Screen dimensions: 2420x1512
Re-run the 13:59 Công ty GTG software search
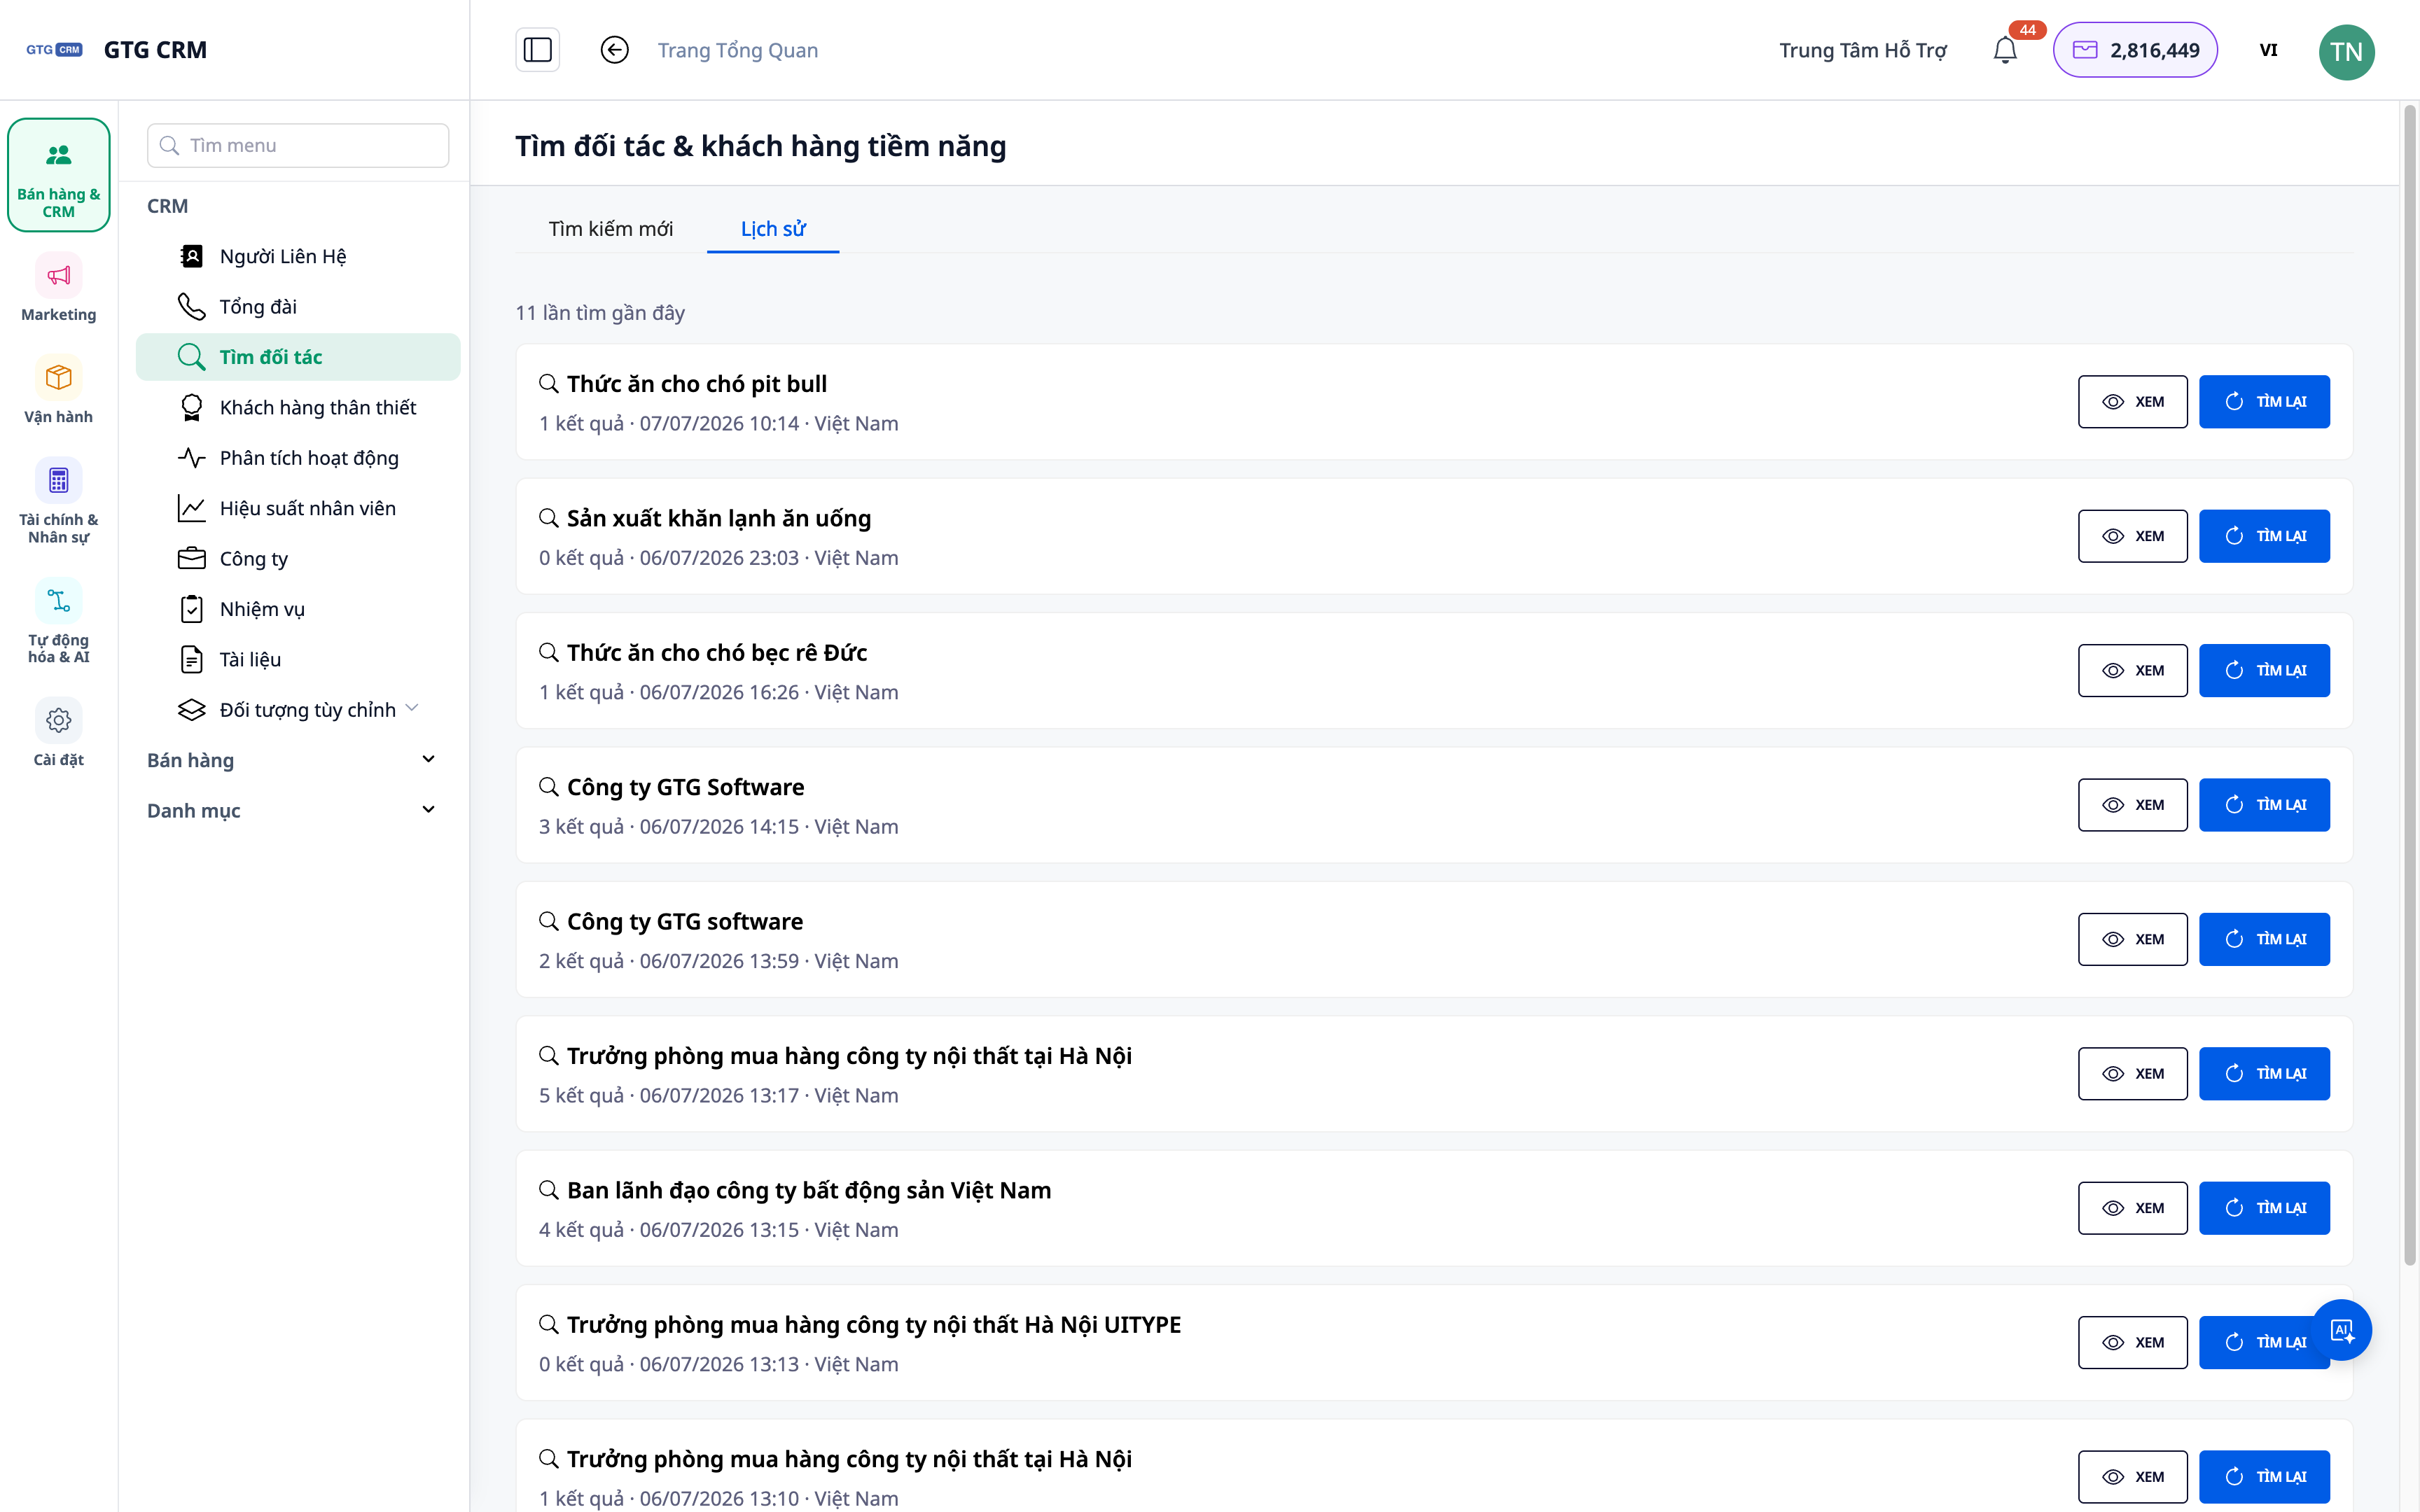[x=2264, y=939]
